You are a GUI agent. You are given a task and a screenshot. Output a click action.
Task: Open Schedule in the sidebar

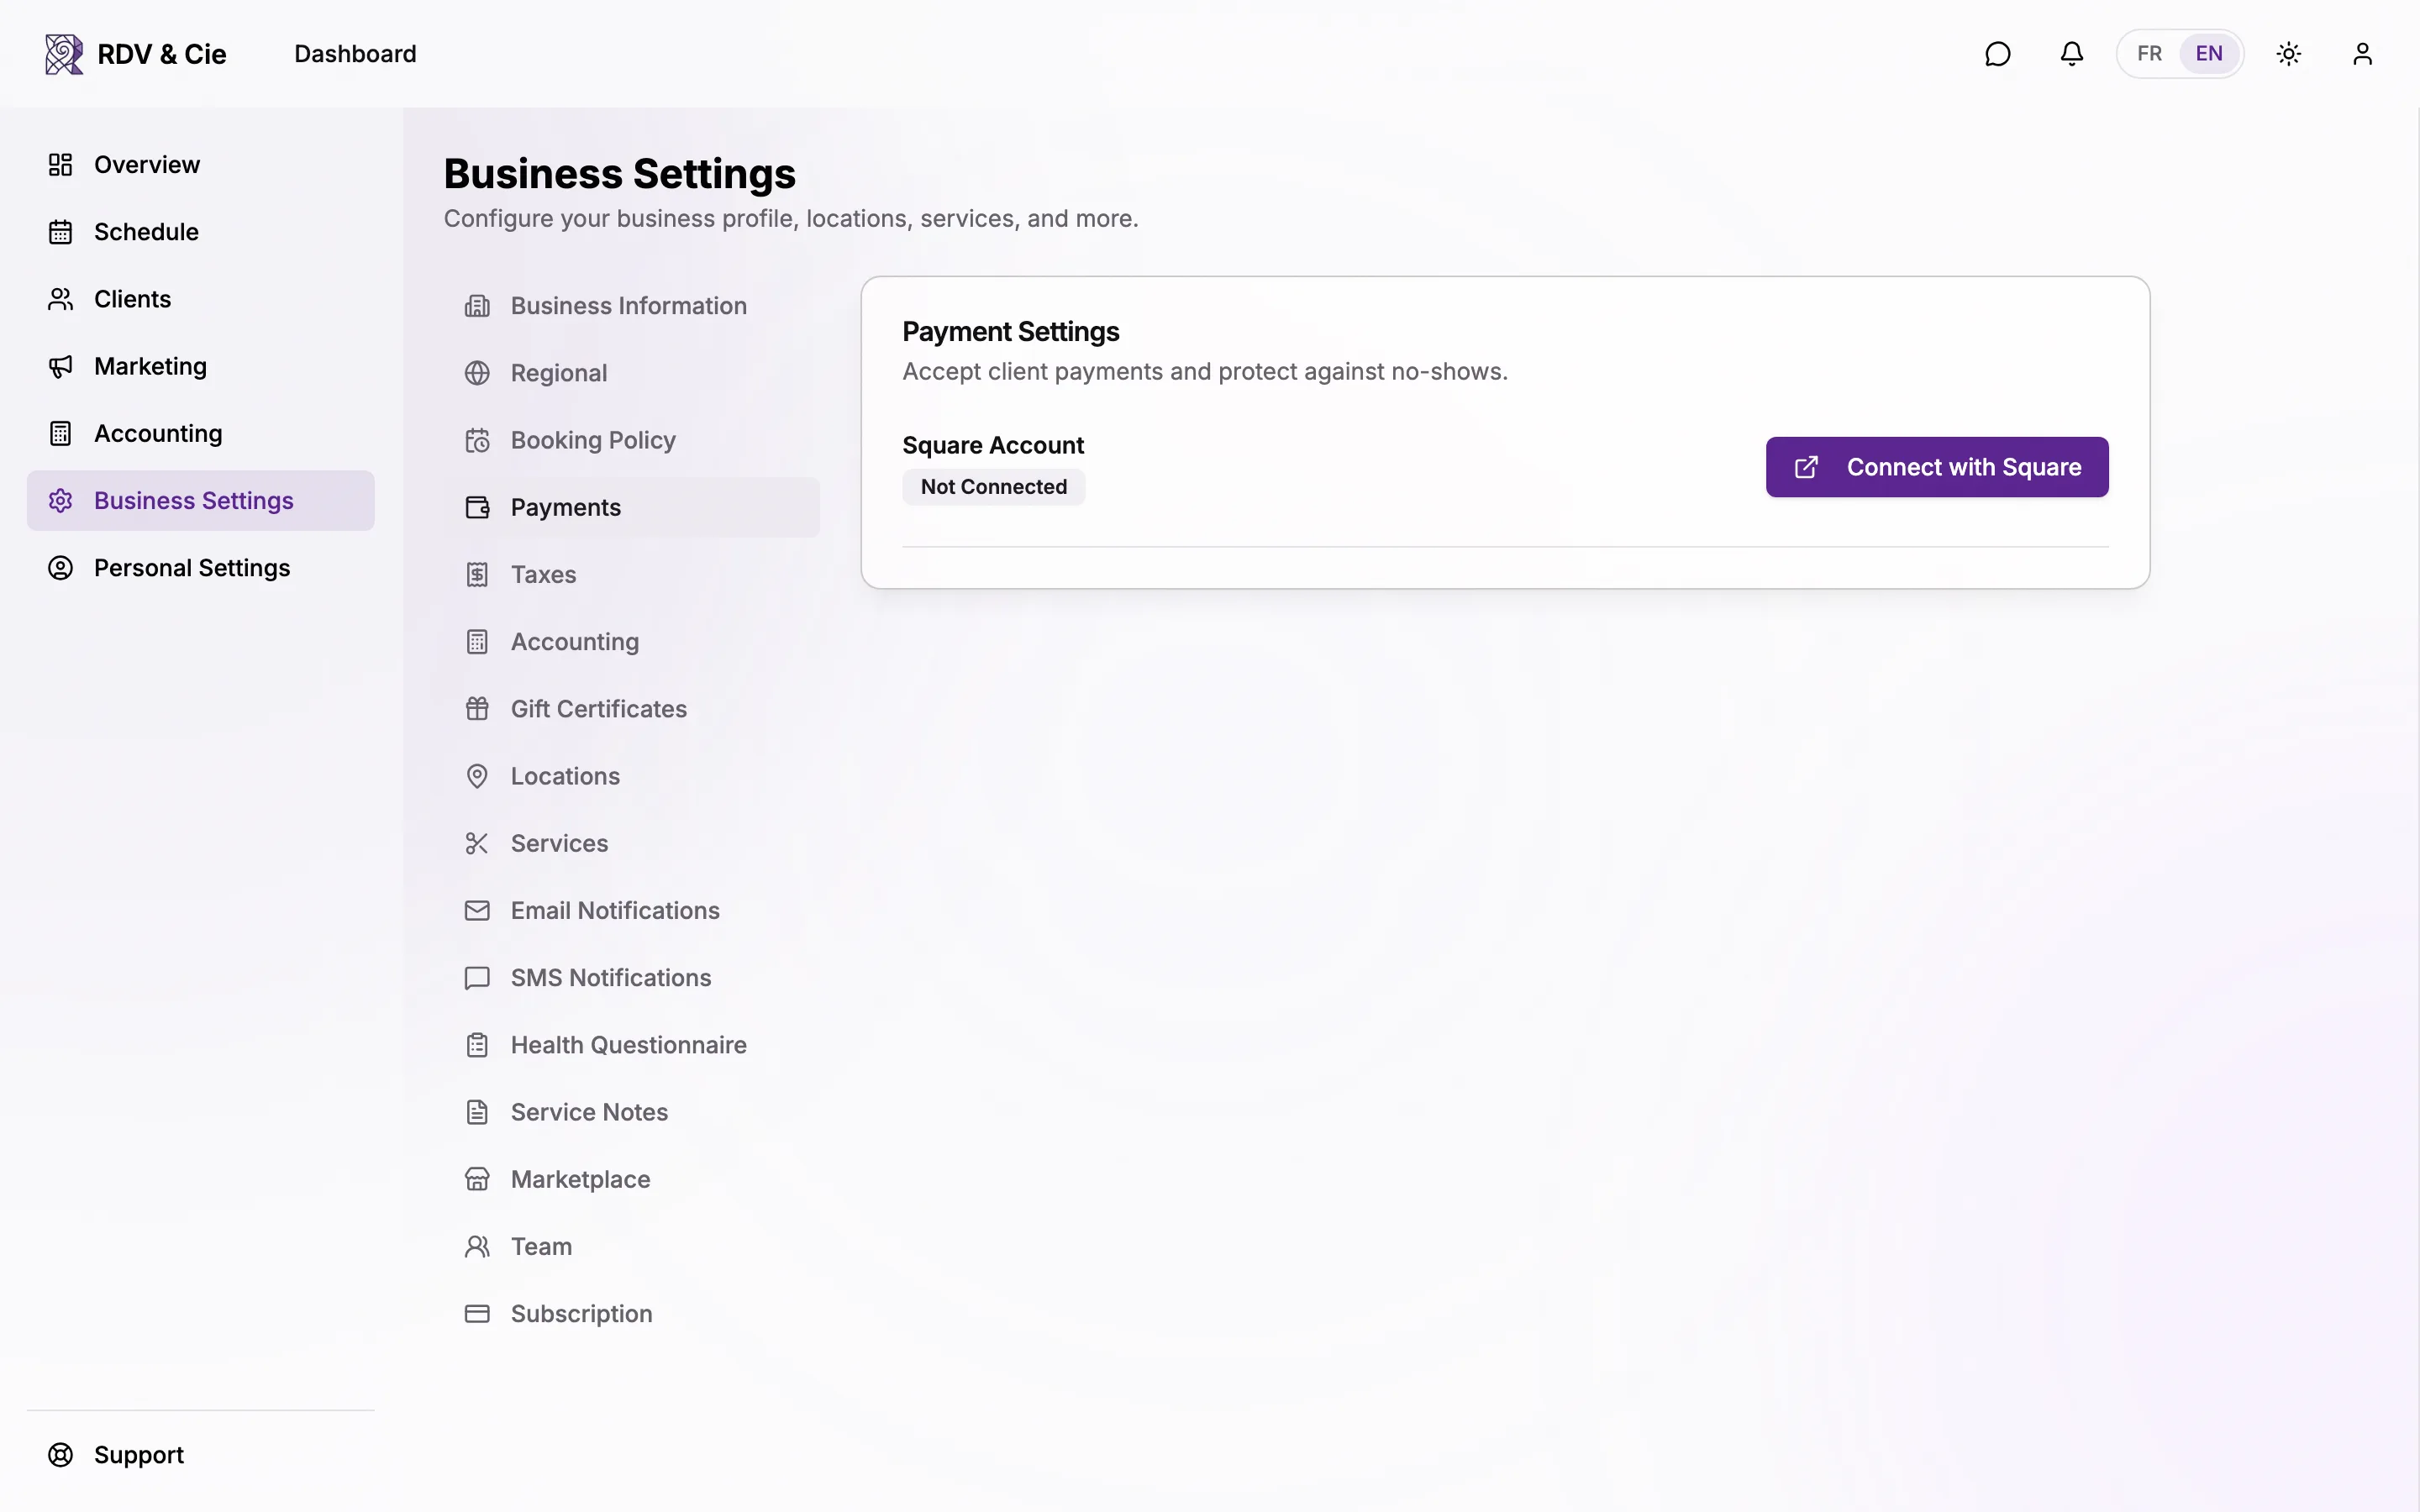coord(200,232)
